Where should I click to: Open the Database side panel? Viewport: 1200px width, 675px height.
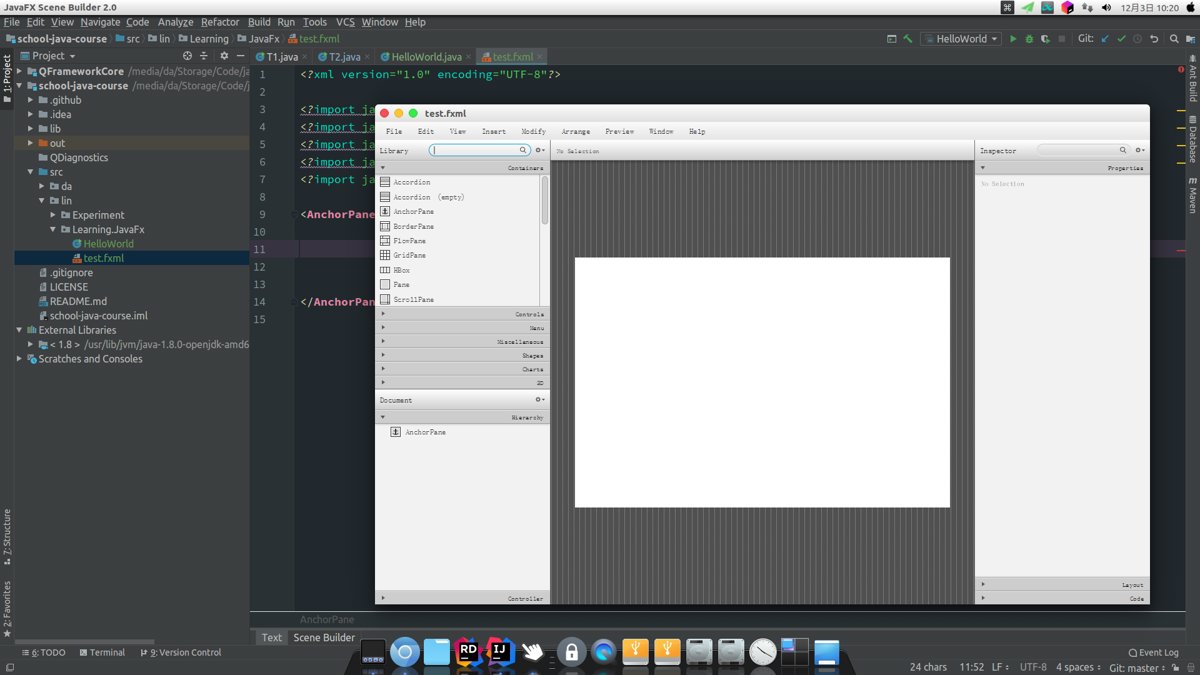(1192, 138)
